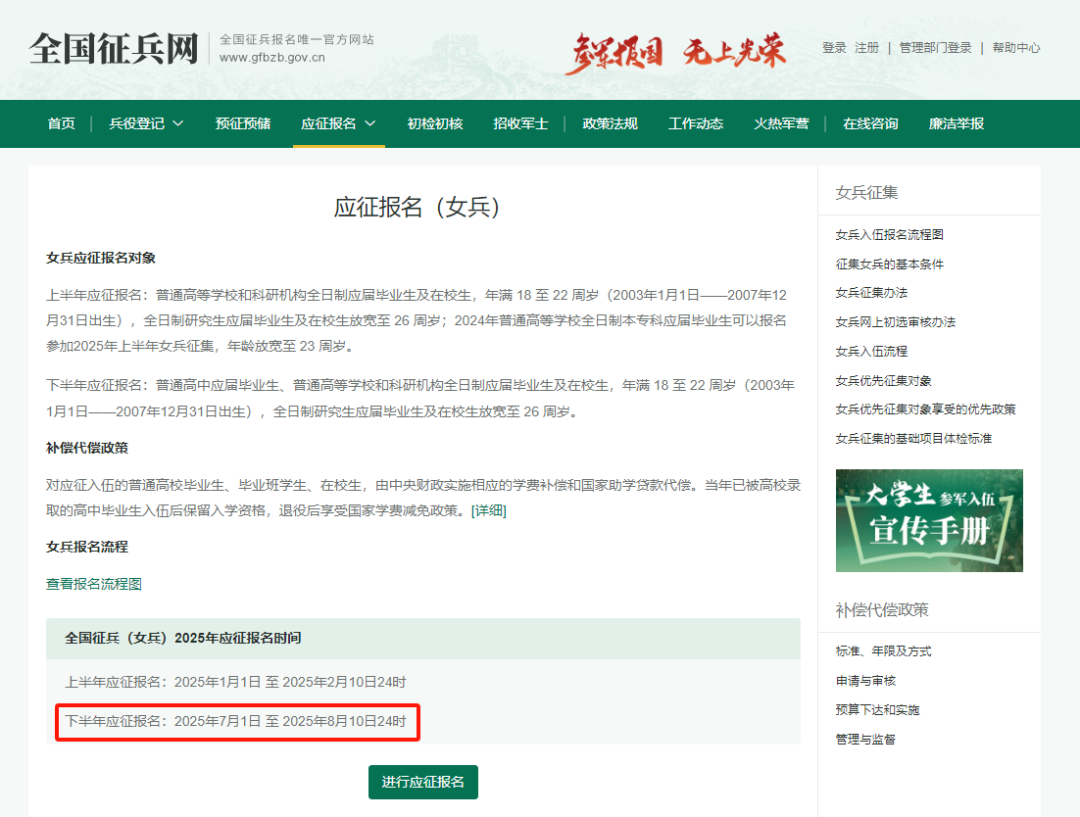The height and width of the screenshot is (817, 1080).
Task: Click the 工作动态 navigation item
Action: [695, 123]
